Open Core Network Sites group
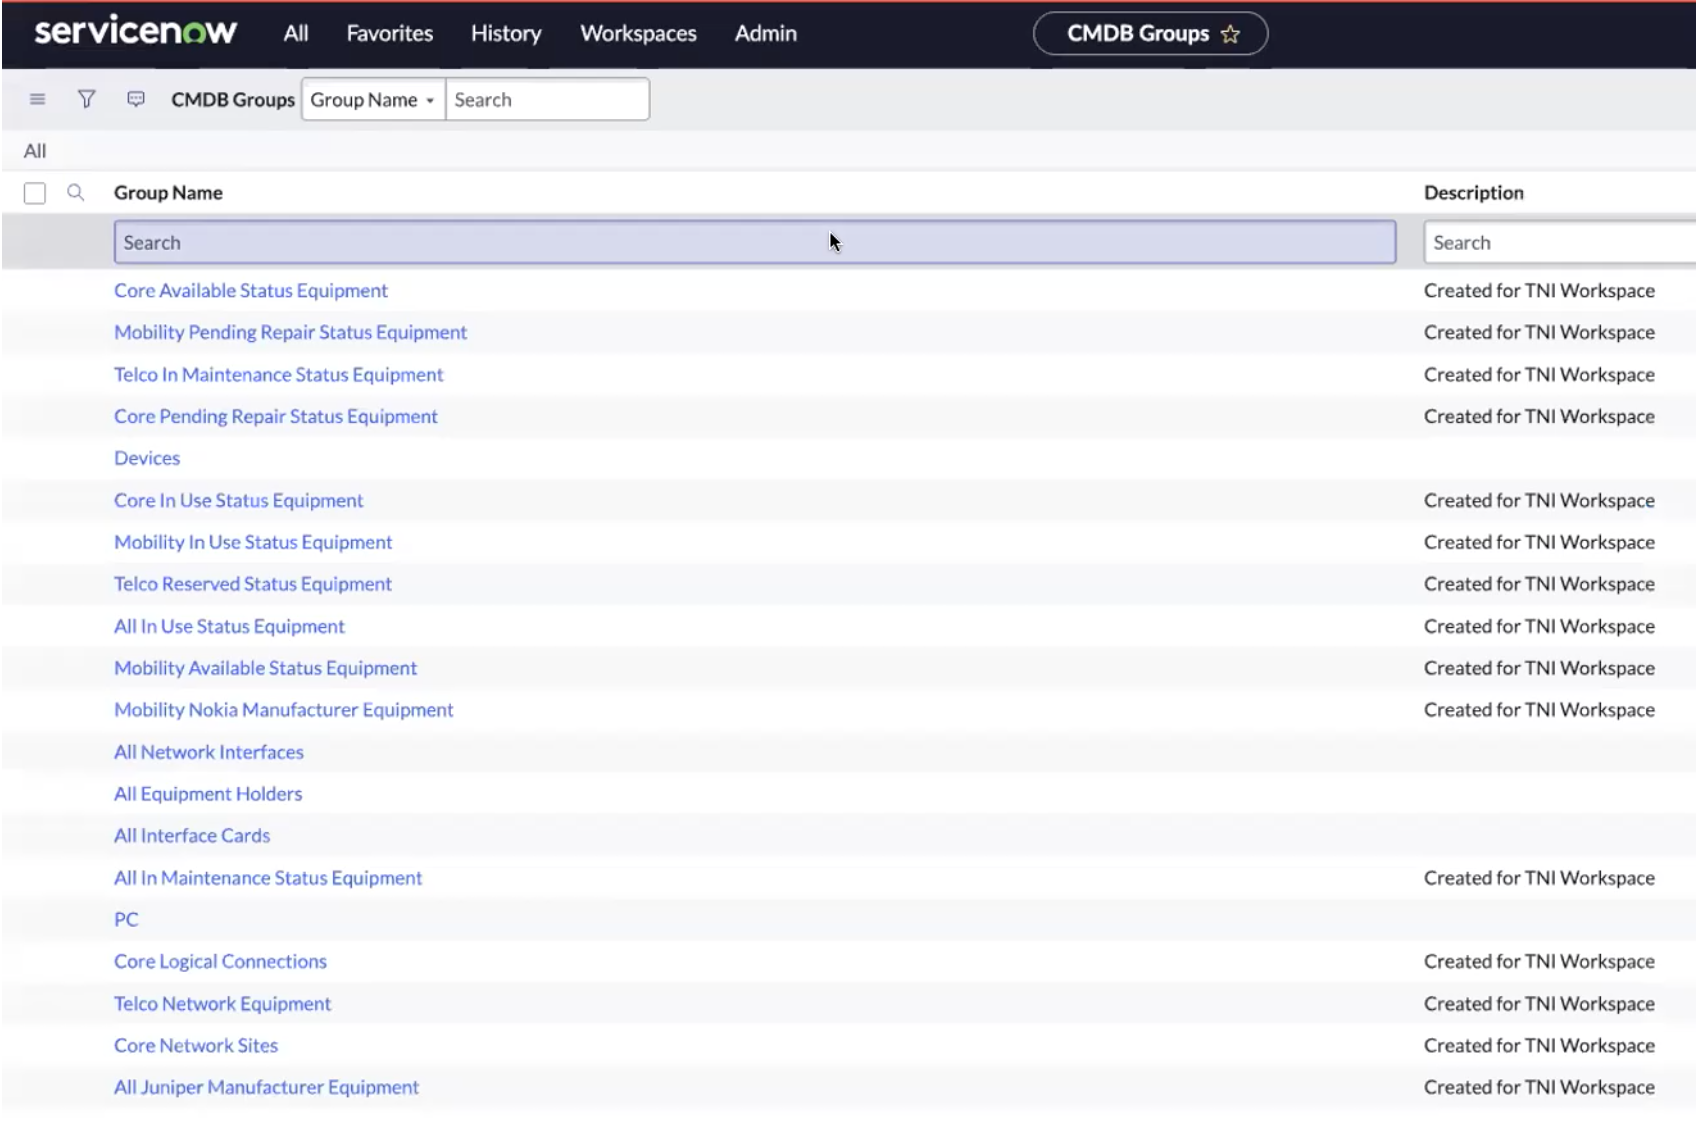The width and height of the screenshot is (1696, 1136). (x=196, y=1045)
